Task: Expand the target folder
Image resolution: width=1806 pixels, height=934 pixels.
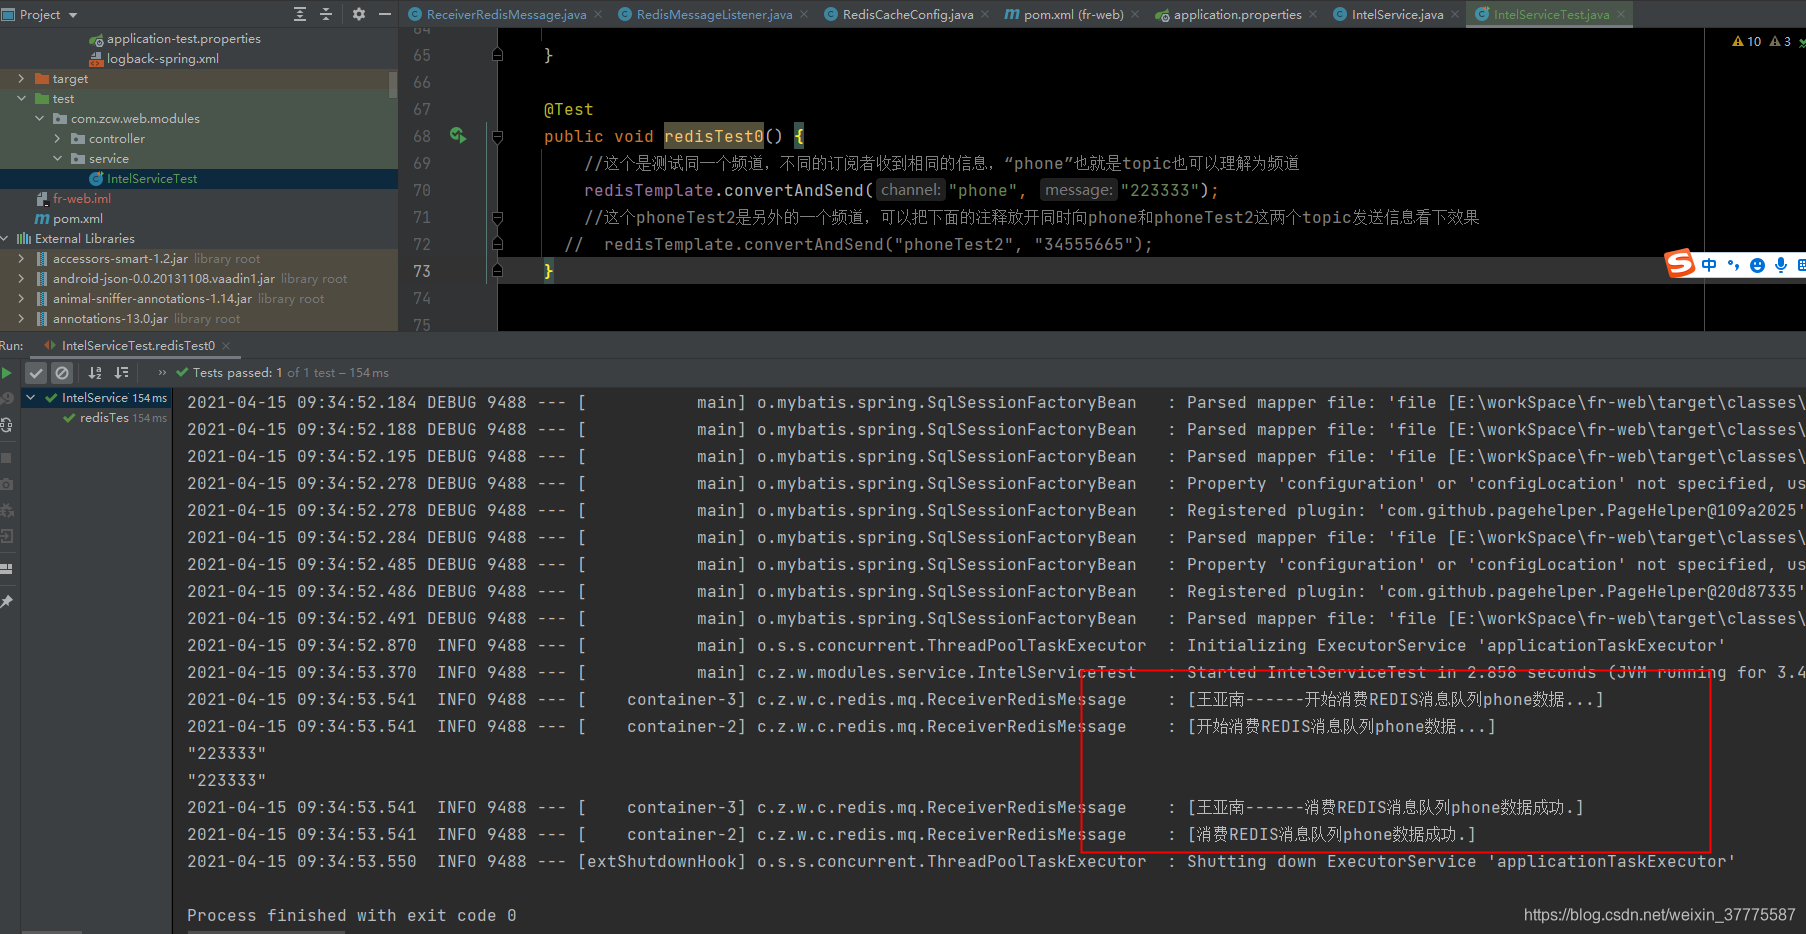Action: tap(21, 78)
